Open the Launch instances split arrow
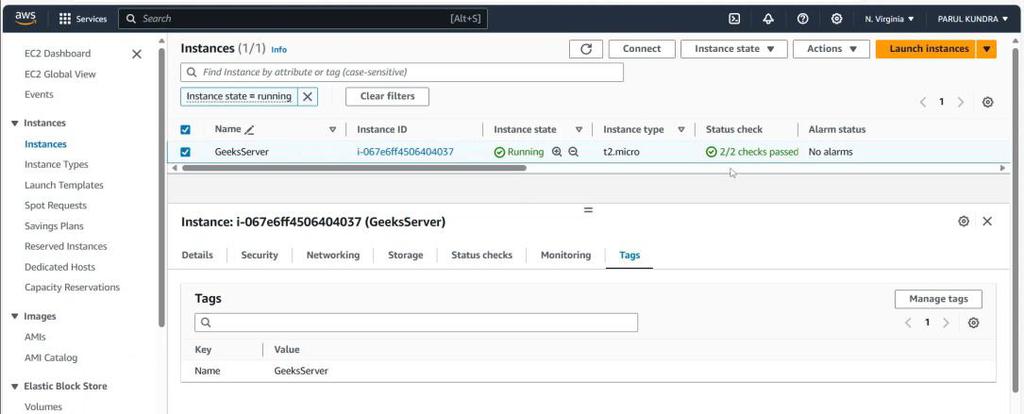Image resolution: width=1024 pixels, height=414 pixels. 987,49
